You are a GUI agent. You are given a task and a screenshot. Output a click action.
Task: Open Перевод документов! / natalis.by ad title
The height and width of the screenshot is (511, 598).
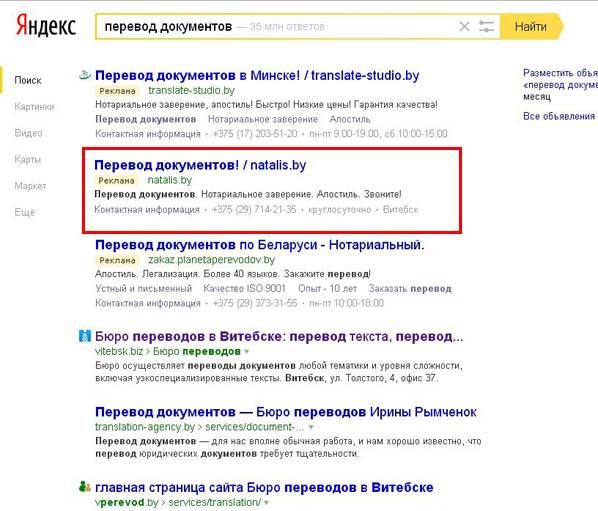(200, 165)
